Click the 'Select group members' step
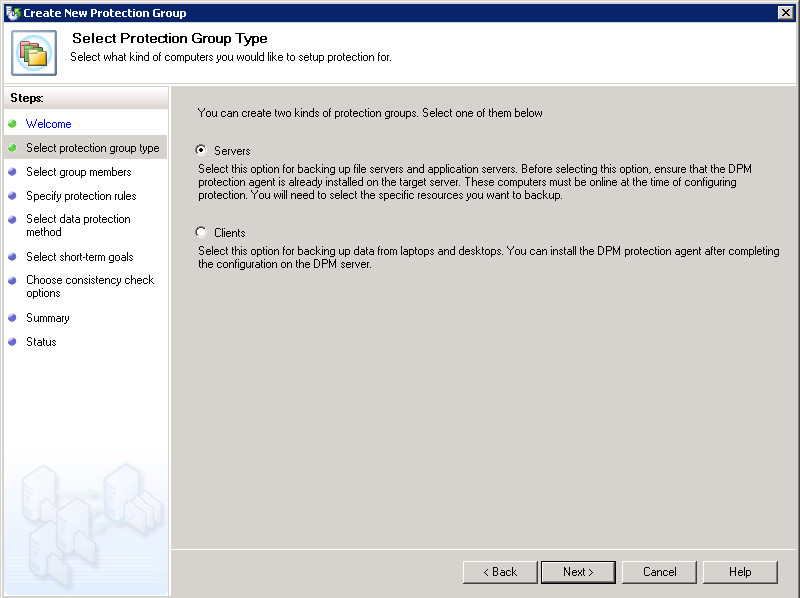Image resolution: width=800 pixels, height=598 pixels. [79, 172]
